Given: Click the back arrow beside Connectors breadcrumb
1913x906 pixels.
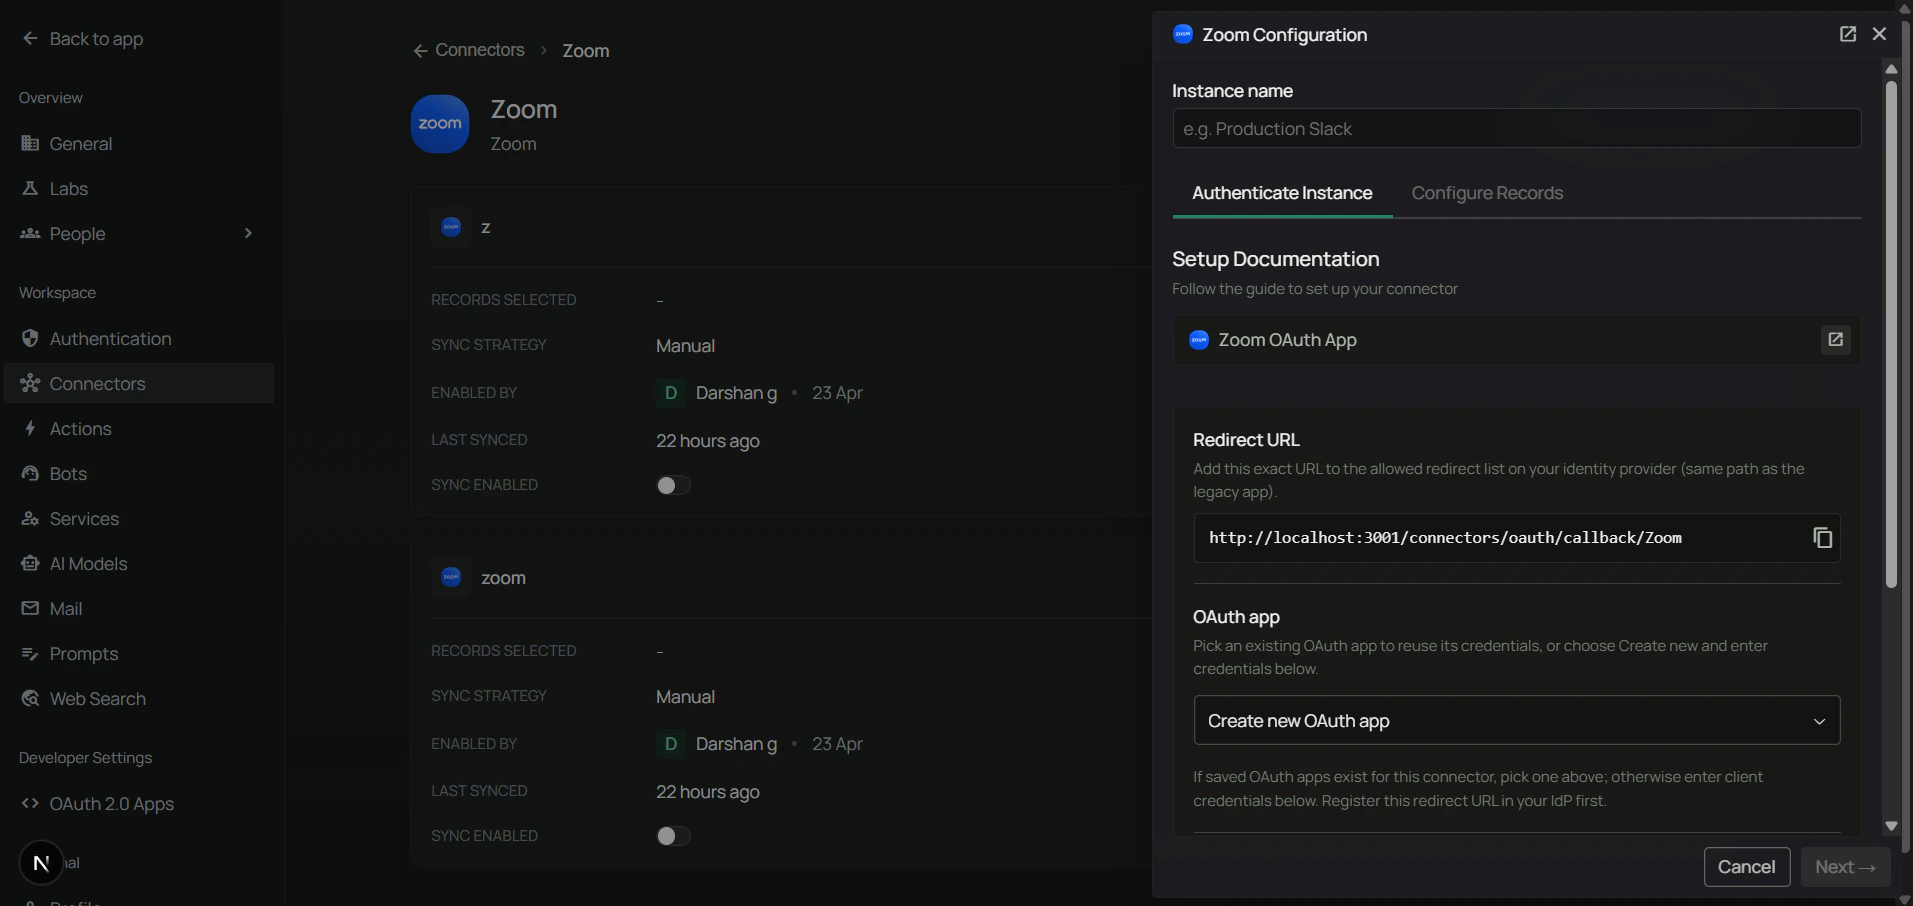Looking at the screenshot, I should click(x=420, y=50).
